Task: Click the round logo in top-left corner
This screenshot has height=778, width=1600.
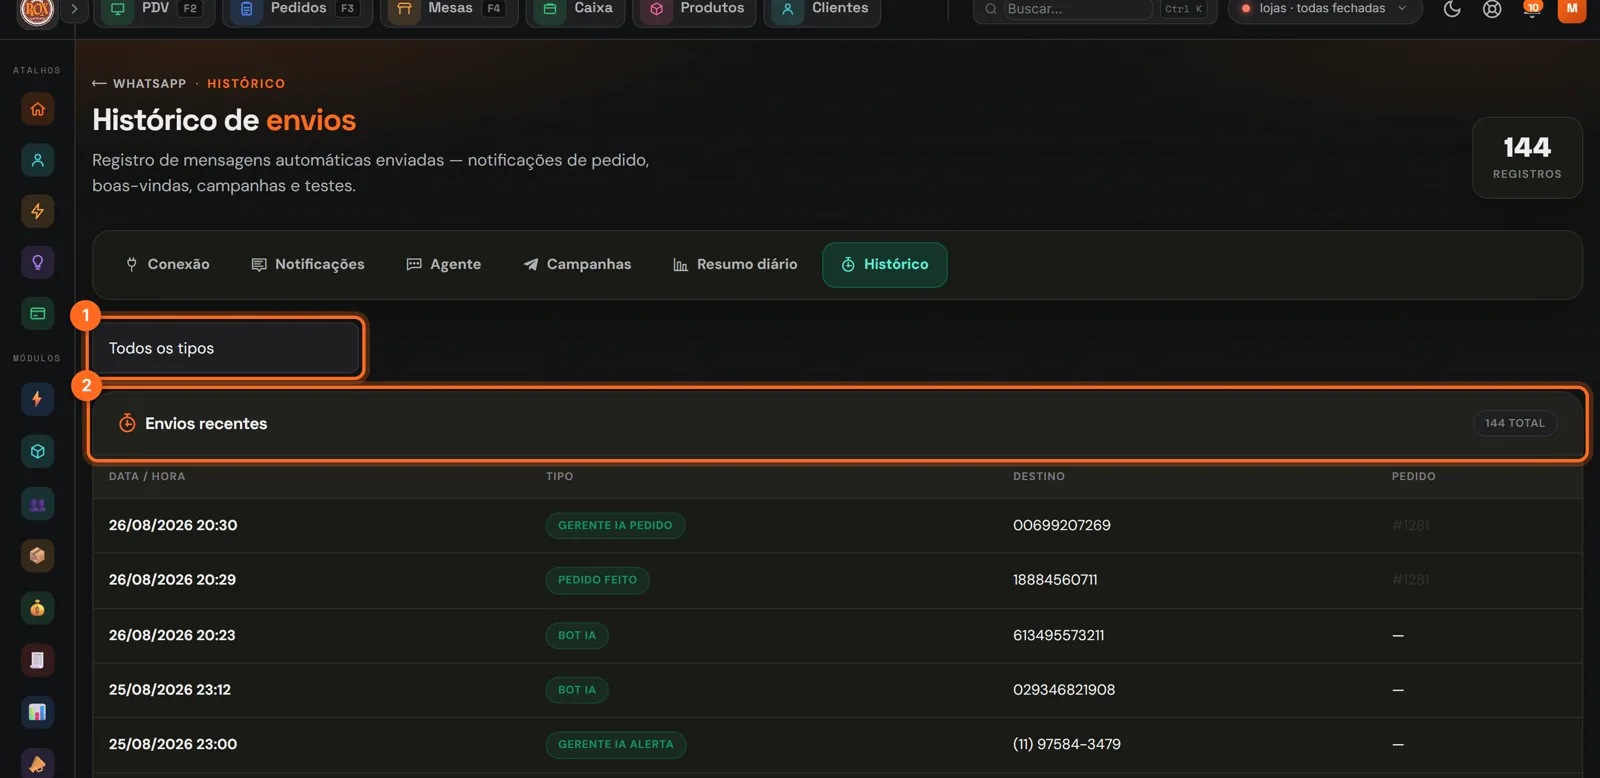Action: click(37, 10)
